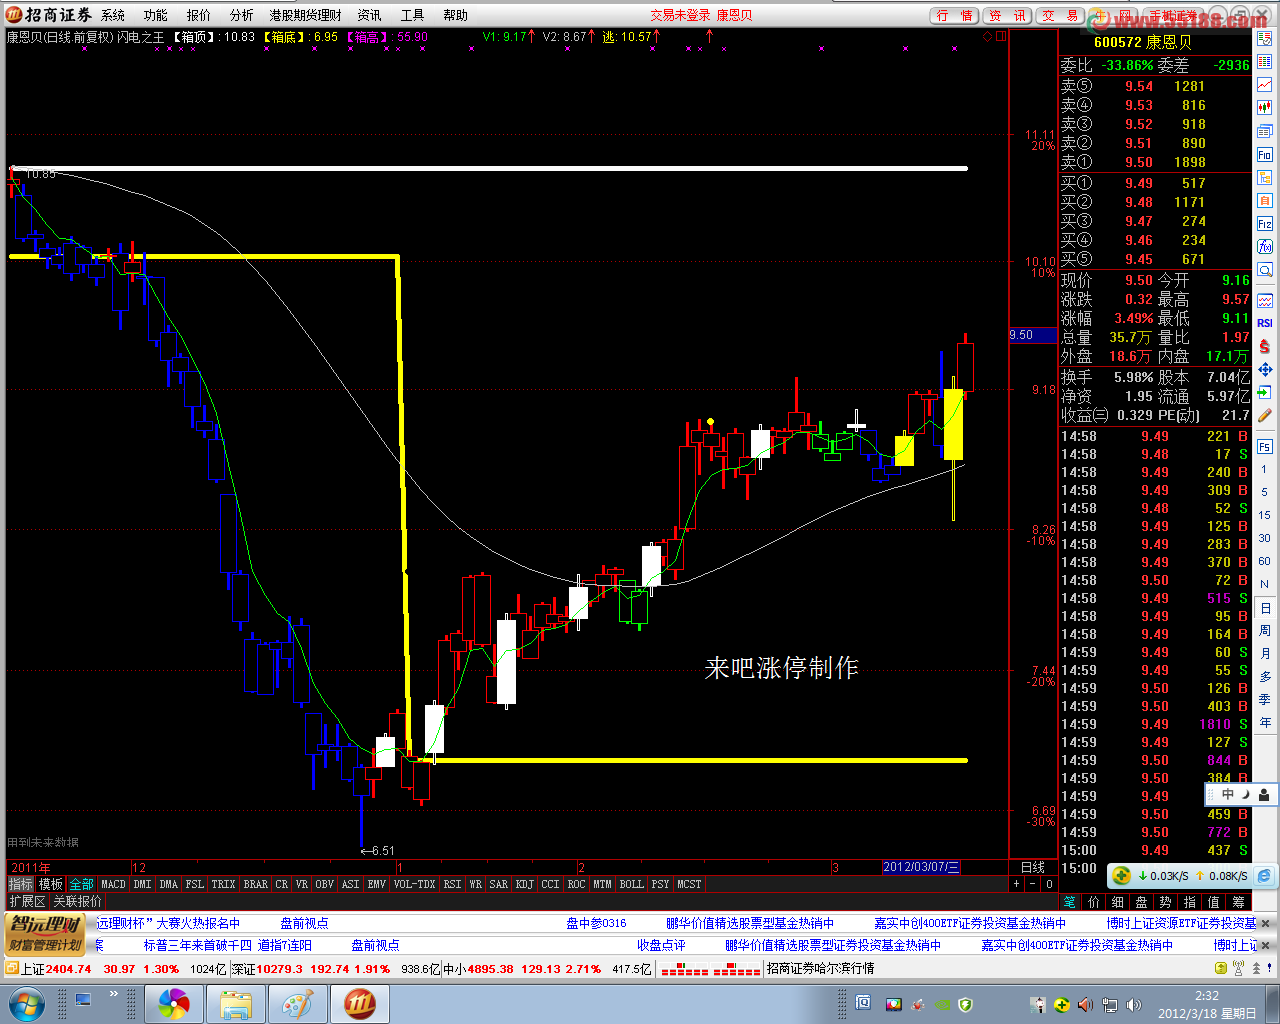
Task: Click the red S icon in sidebar
Action: click(x=1265, y=346)
